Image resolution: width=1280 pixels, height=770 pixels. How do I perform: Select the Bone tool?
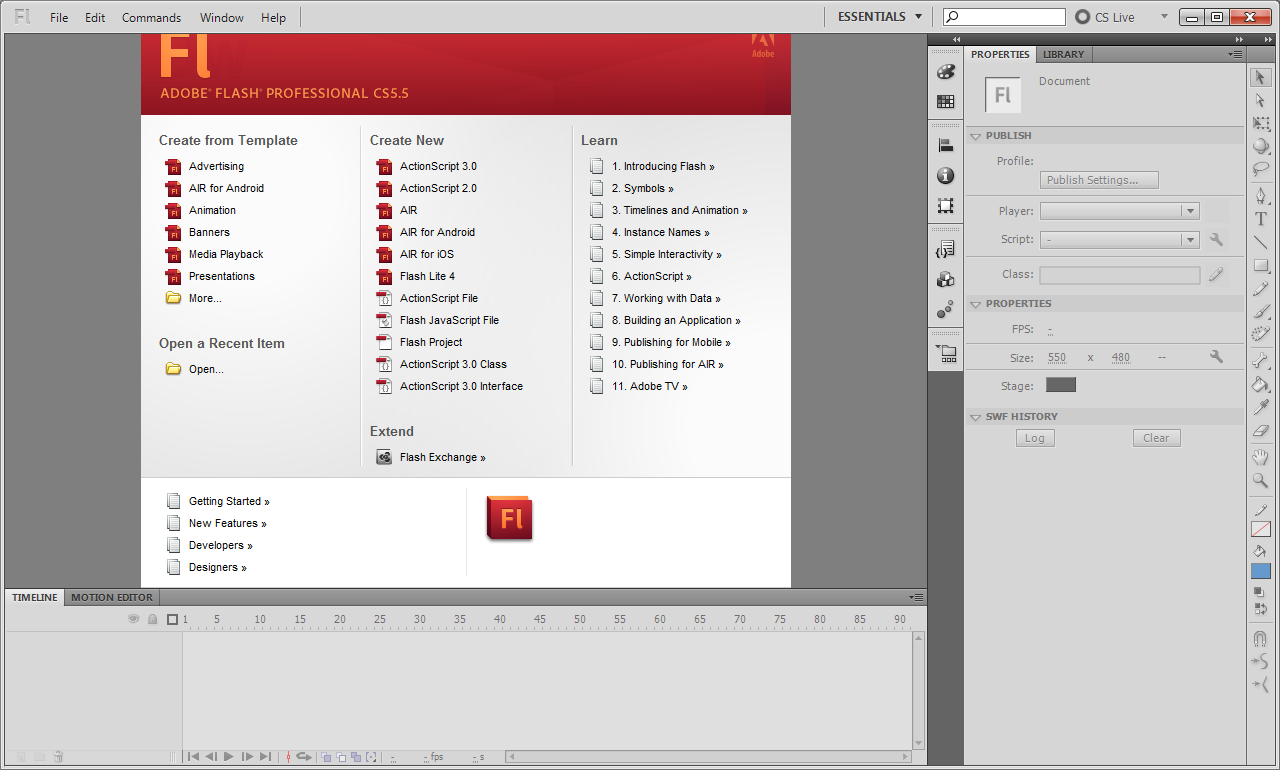1260,361
